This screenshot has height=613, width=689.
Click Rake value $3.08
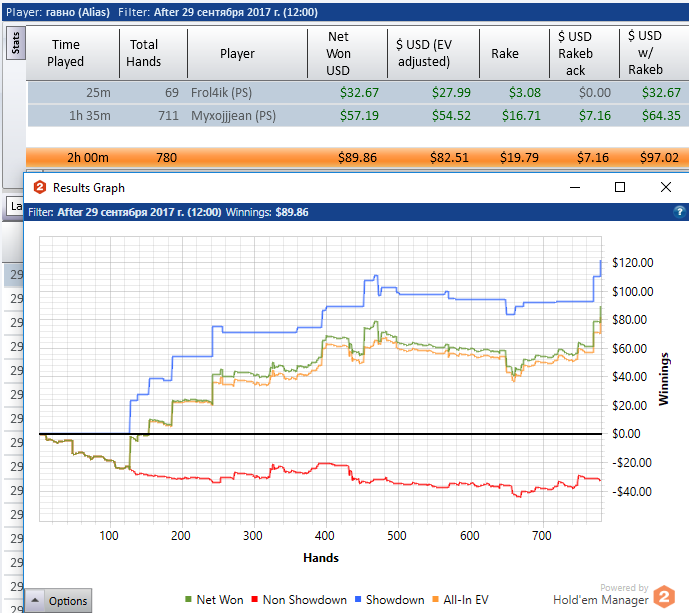pyautogui.click(x=525, y=92)
